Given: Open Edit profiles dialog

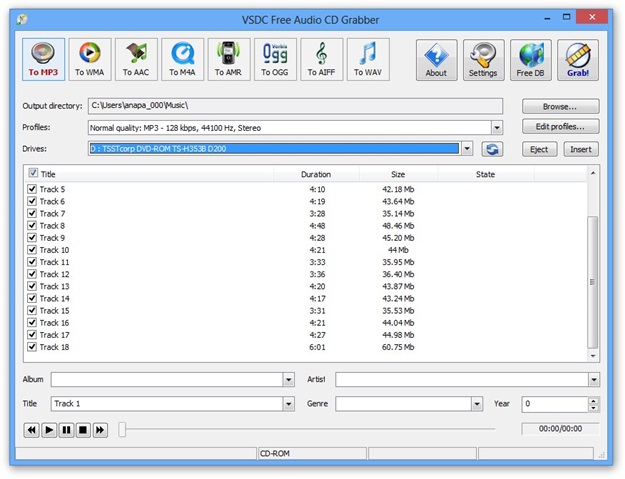Looking at the screenshot, I should click(560, 127).
